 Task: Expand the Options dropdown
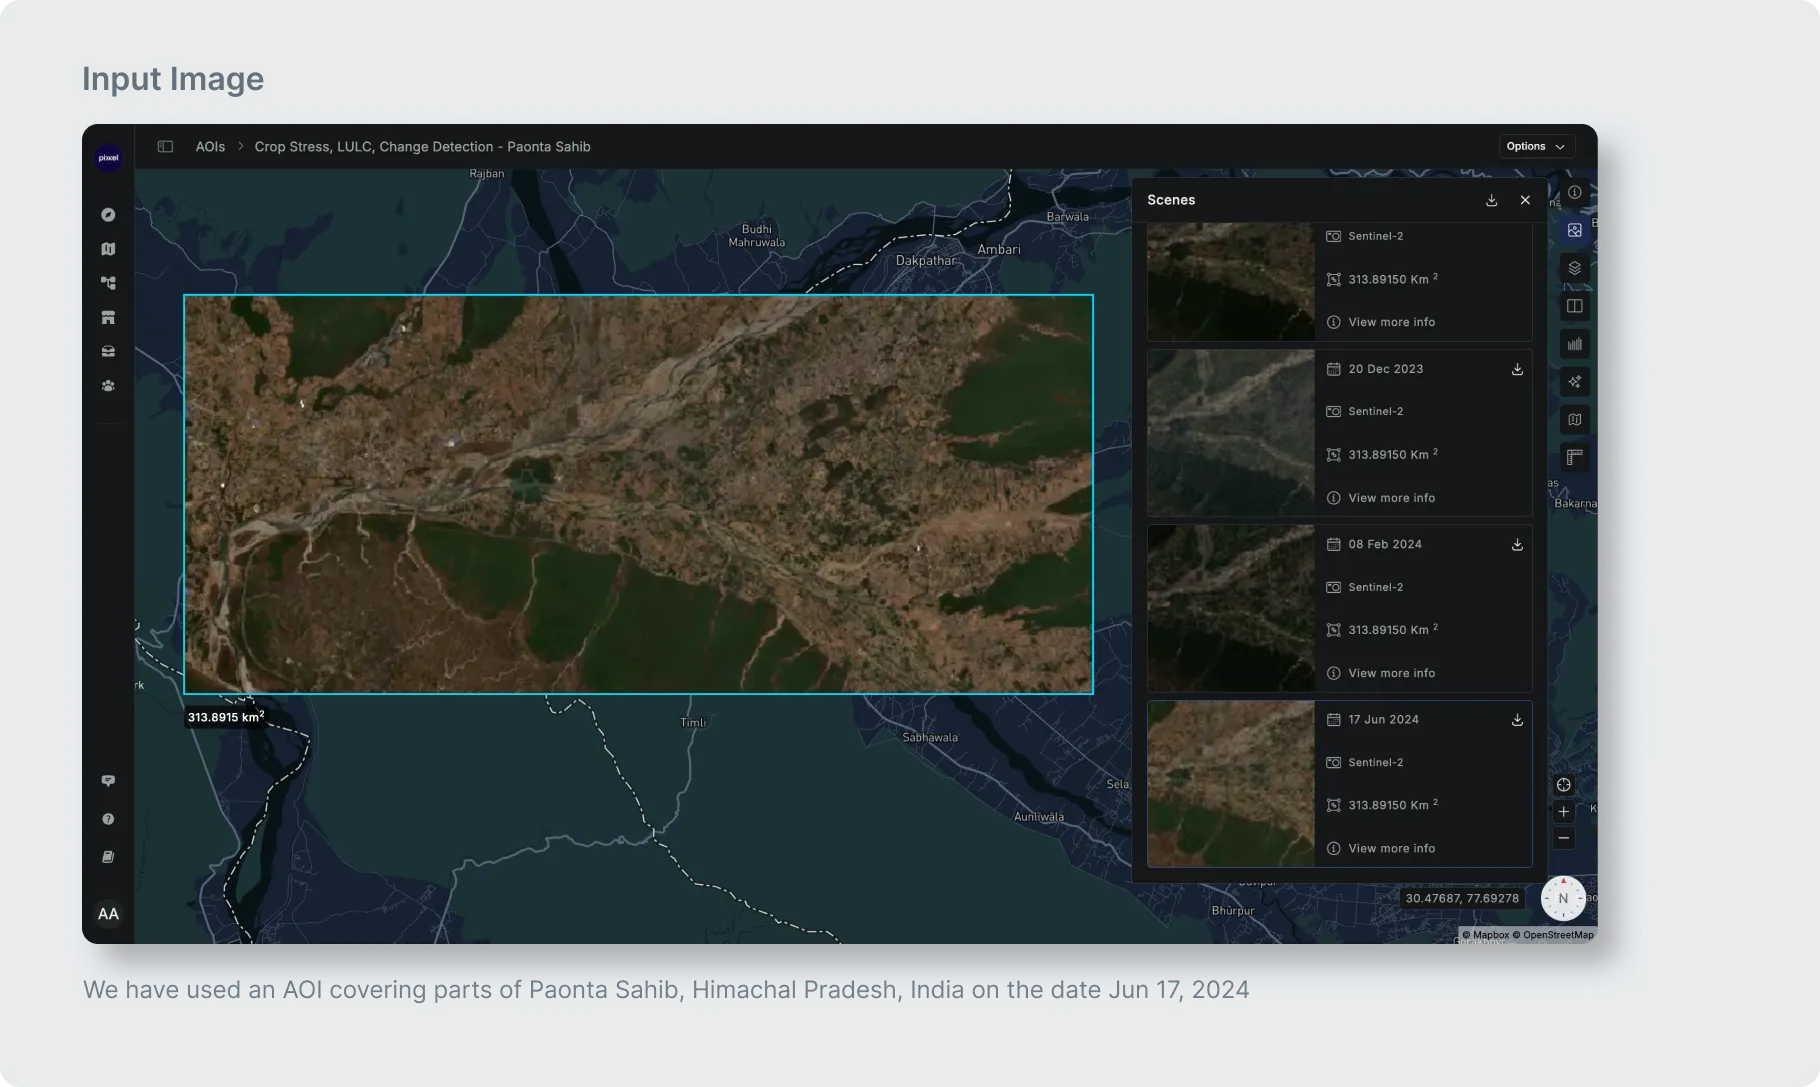pos(1535,146)
